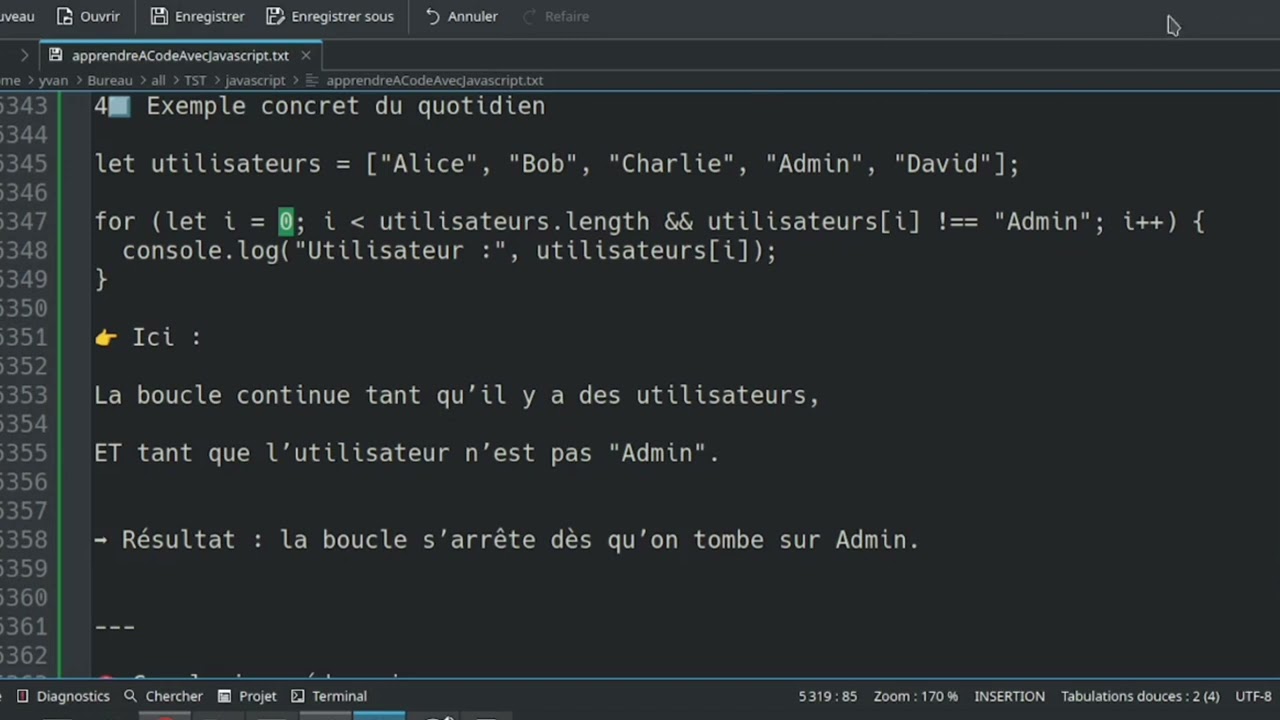
Task: Click i++ in the for loop
Action: [1143, 222]
